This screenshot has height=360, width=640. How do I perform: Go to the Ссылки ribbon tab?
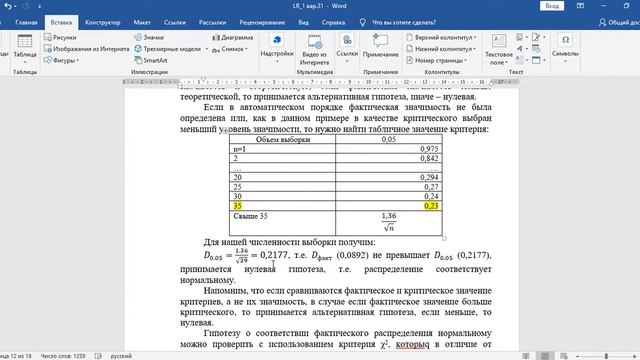[x=175, y=22]
